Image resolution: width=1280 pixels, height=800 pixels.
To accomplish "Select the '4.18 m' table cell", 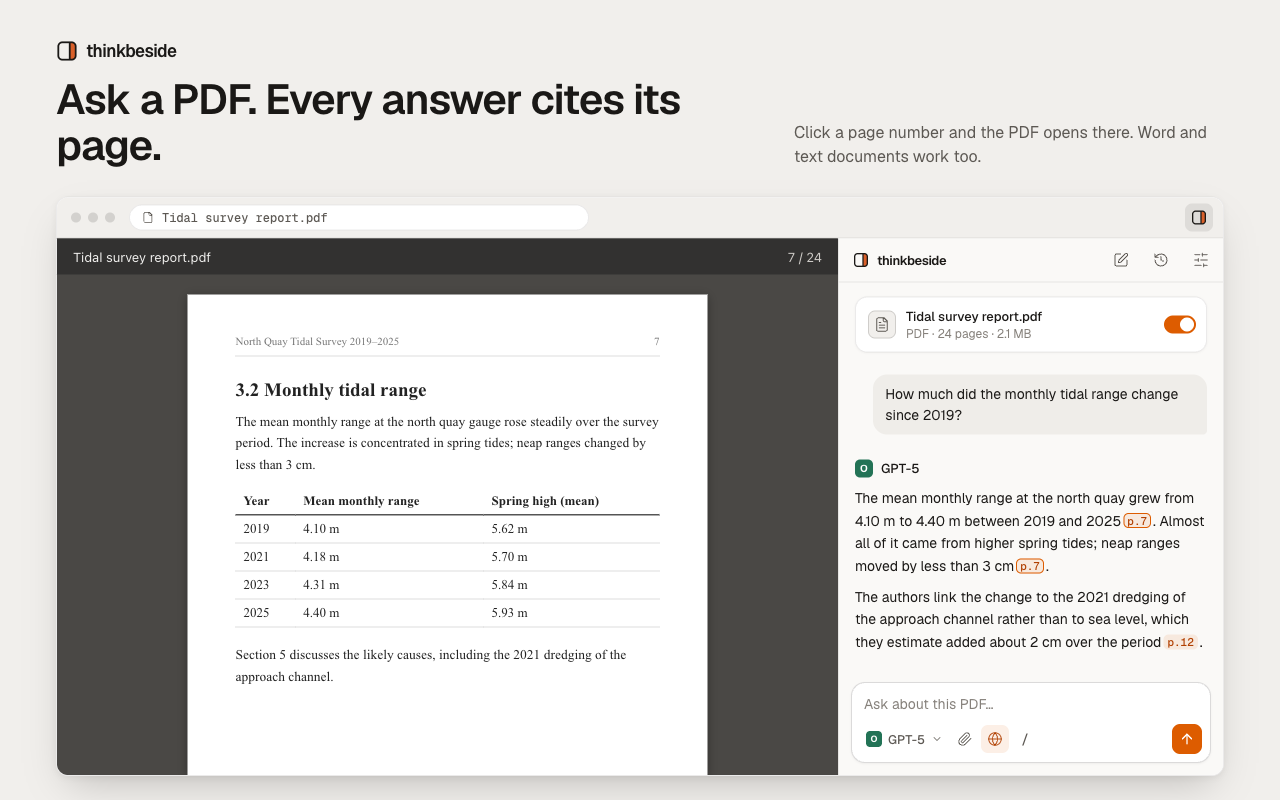I will point(321,557).
